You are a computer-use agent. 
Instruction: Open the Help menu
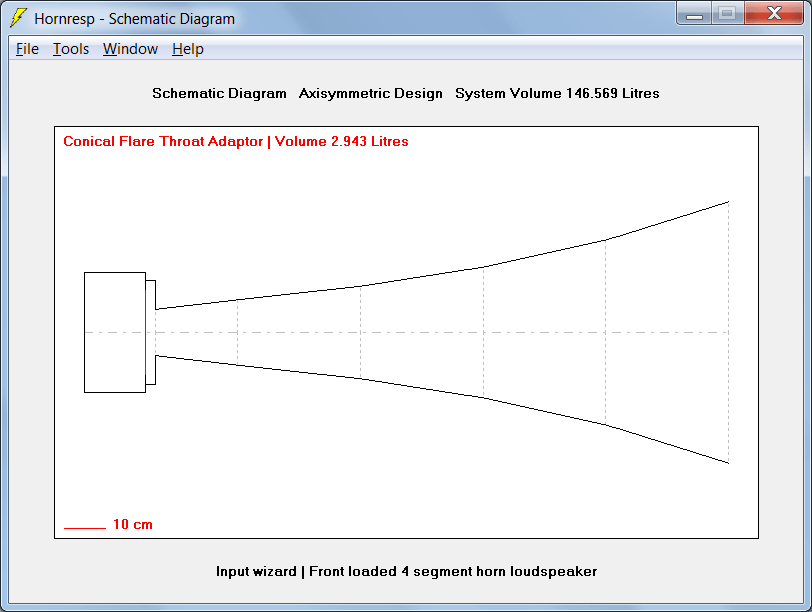point(187,49)
